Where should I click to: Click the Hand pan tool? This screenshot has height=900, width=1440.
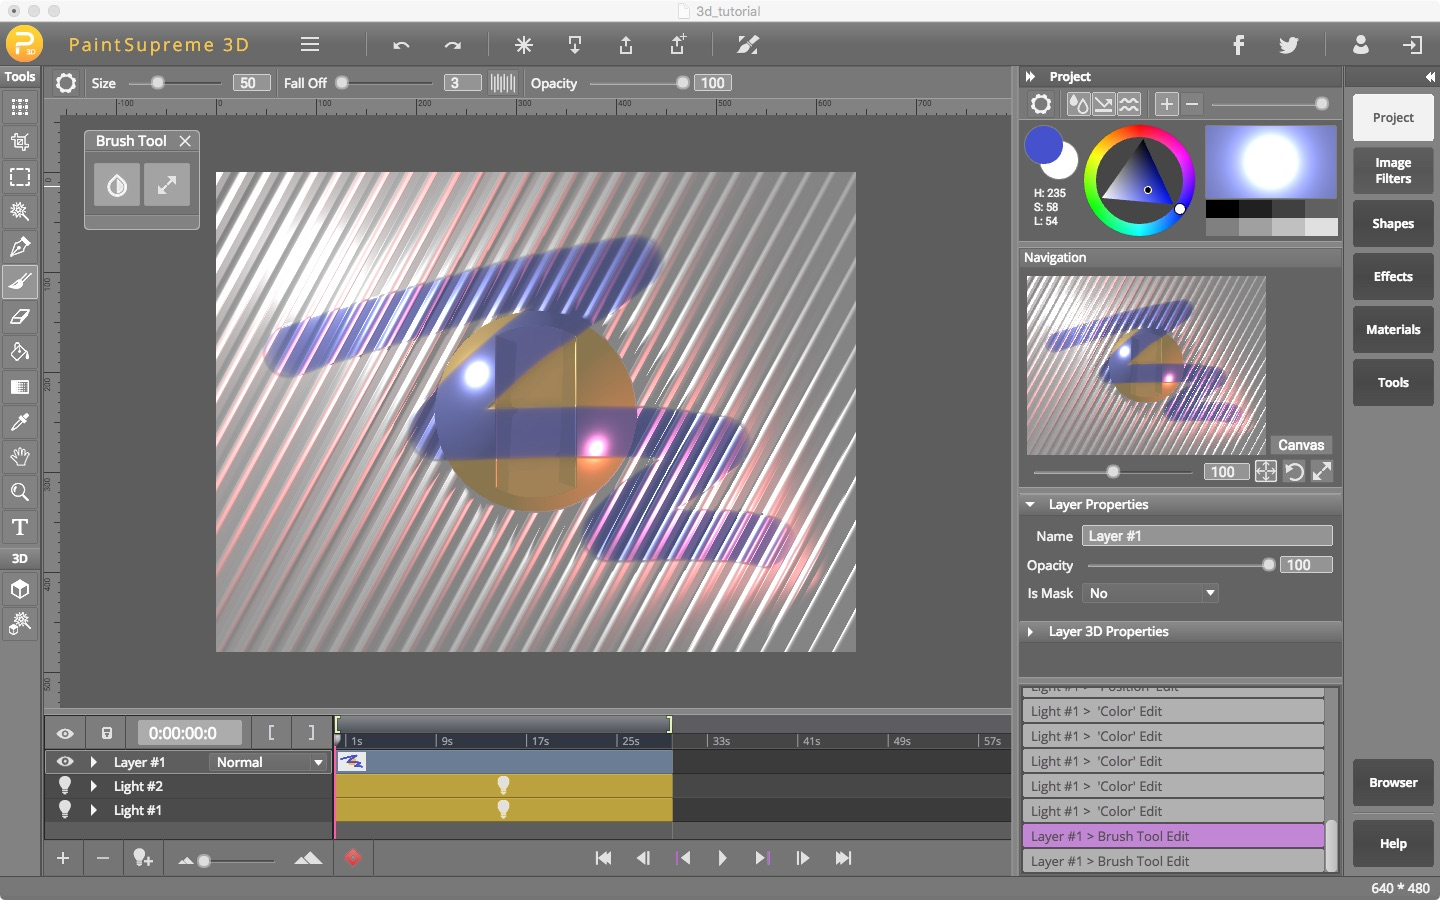coord(20,457)
